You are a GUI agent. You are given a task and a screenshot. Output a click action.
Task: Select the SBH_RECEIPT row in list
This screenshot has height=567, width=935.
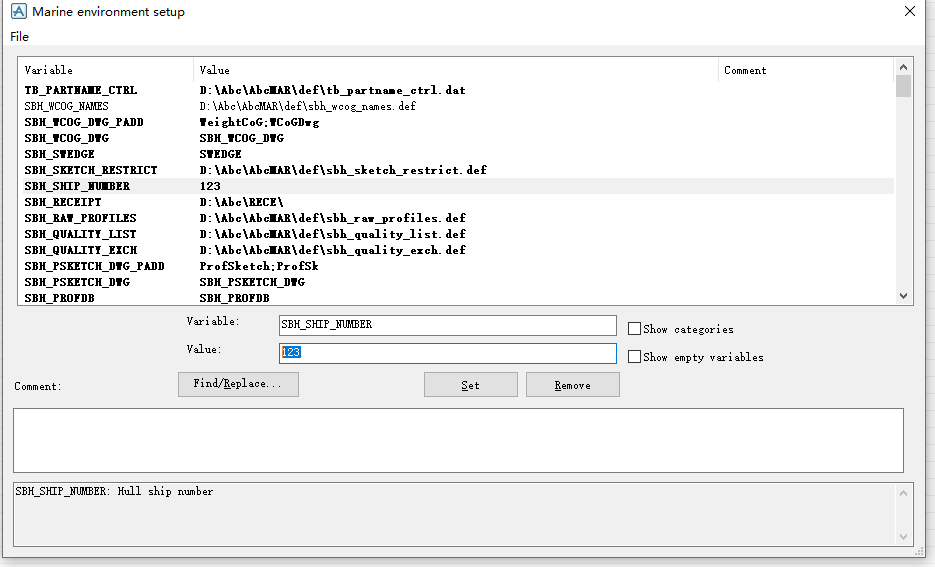pyautogui.click(x=63, y=202)
